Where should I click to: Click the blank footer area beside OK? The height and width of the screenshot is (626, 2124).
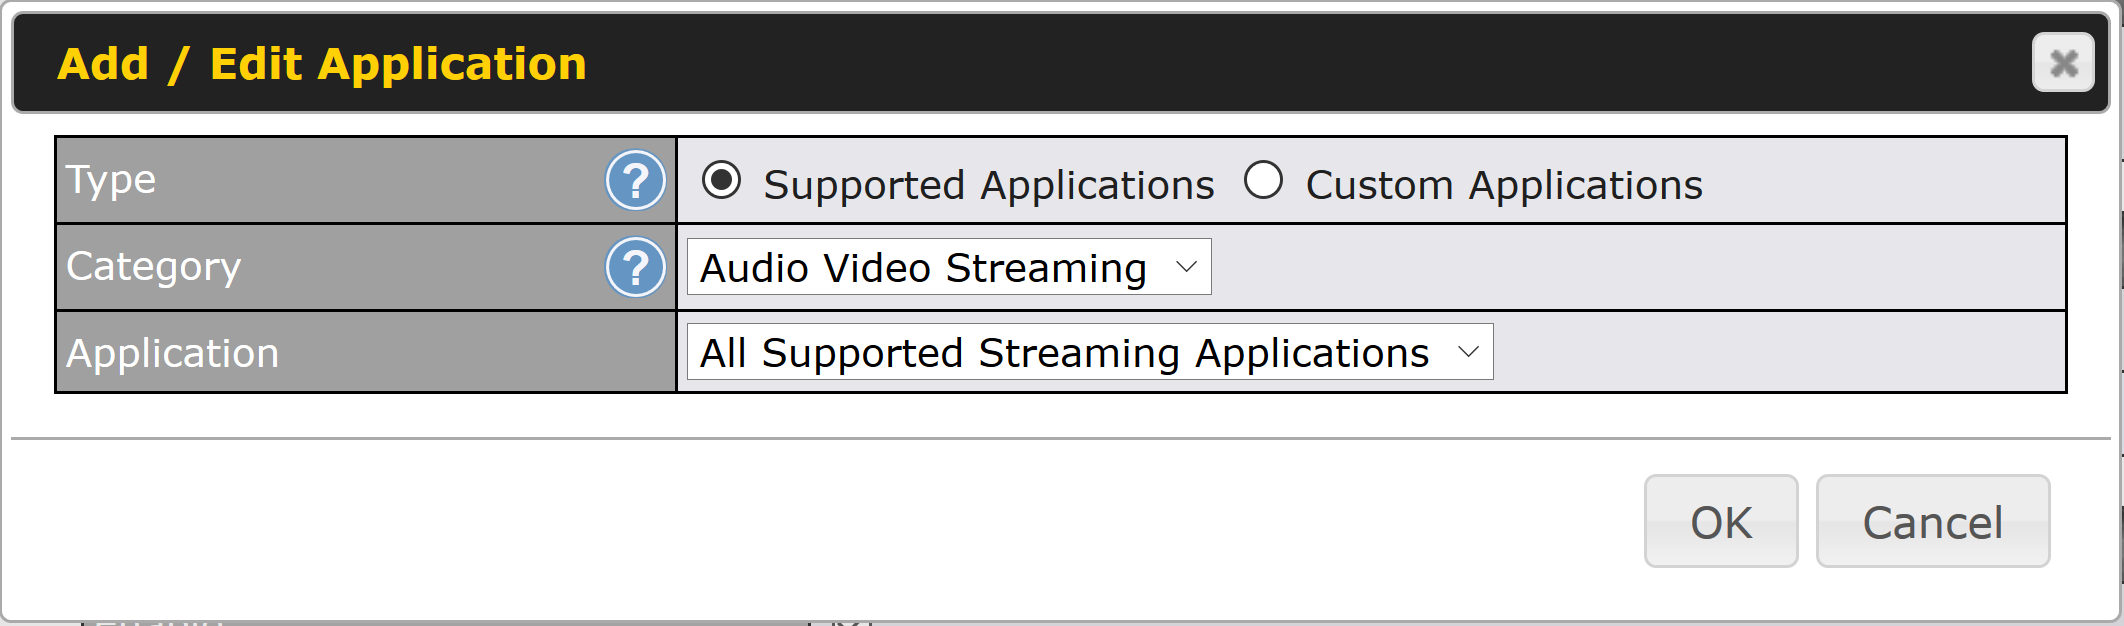pos(820,521)
